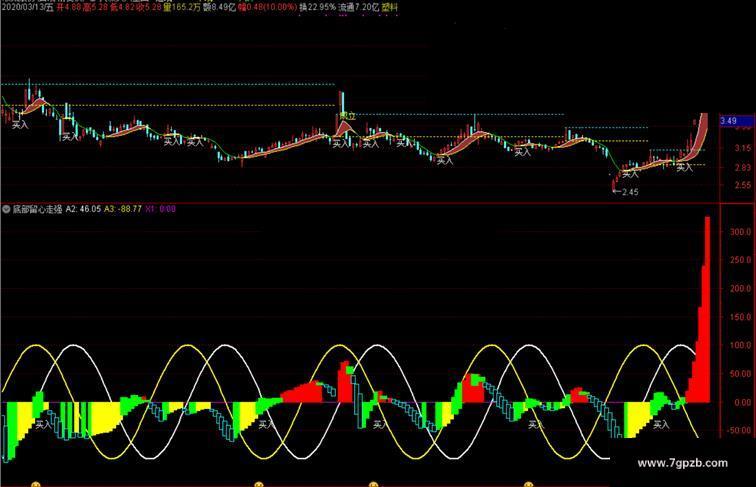
Task: Click the blue 3.49 current price tag
Action: [735, 121]
